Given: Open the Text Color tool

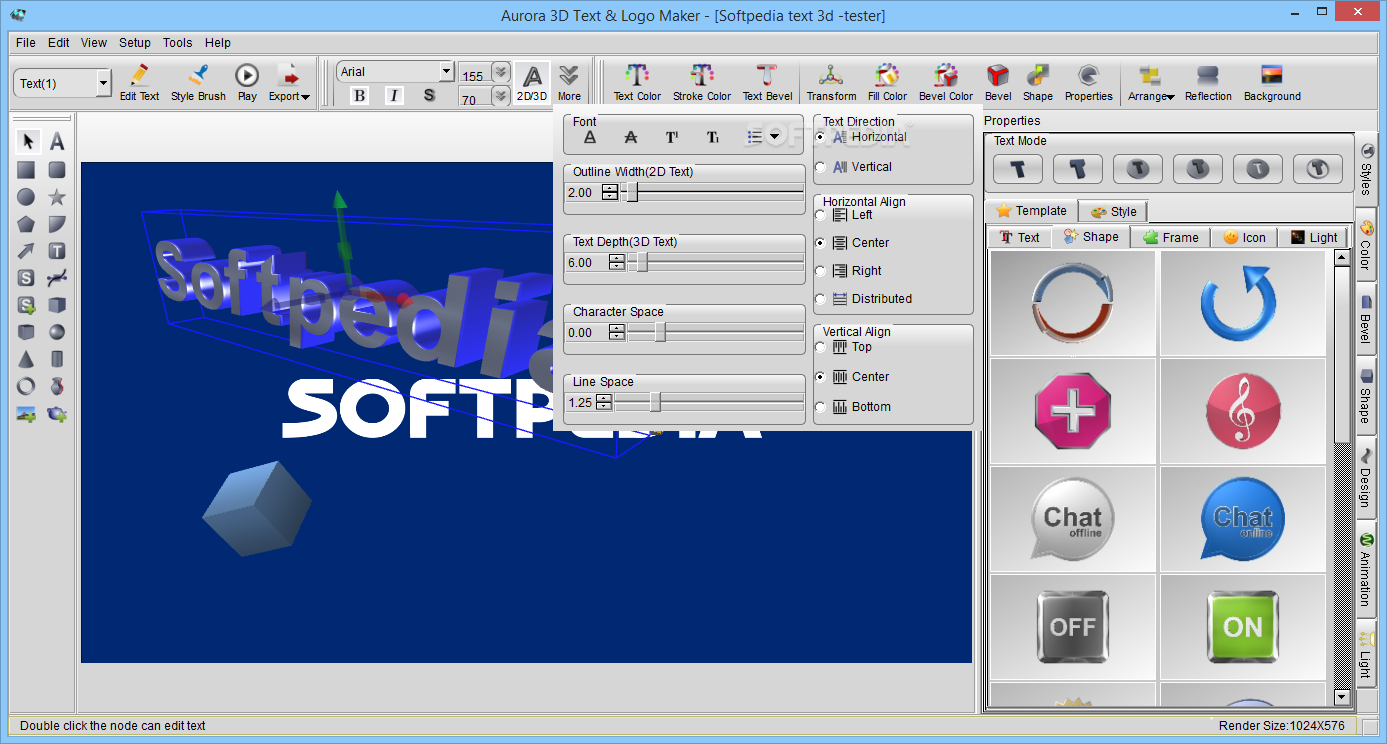Looking at the screenshot, I should [x=637, y=82].
